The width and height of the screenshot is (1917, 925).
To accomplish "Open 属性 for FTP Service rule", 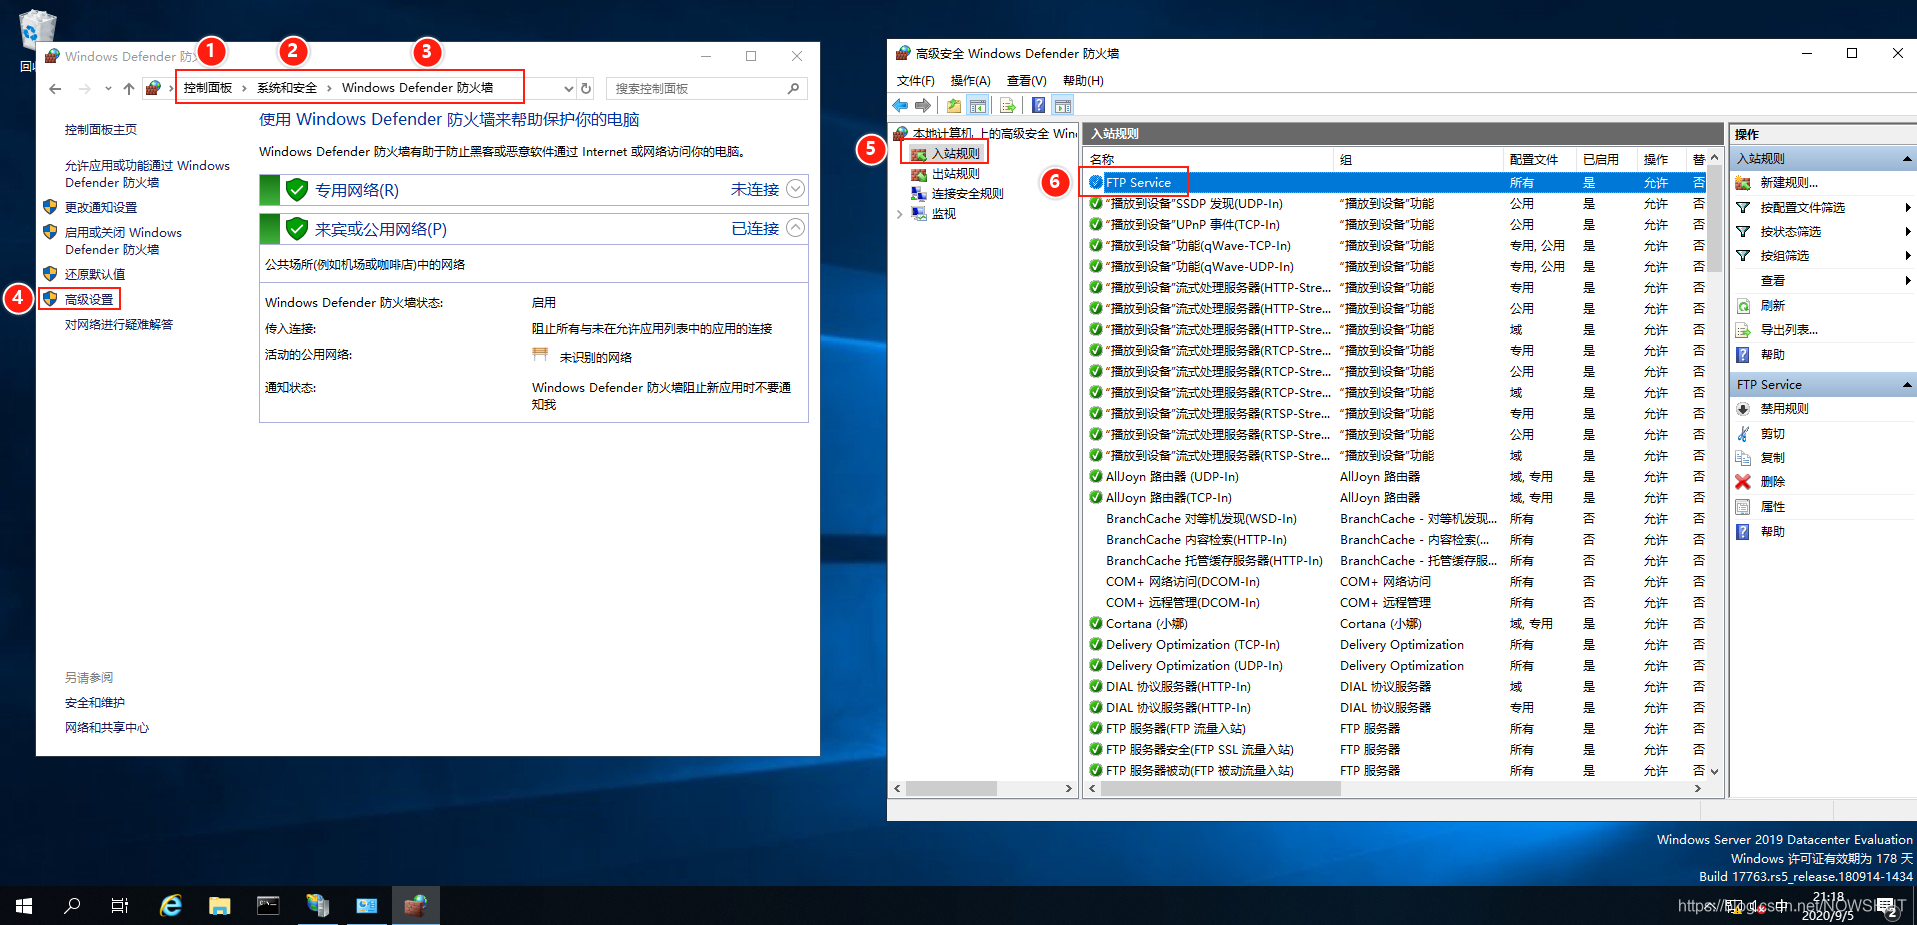I will [1772, 506].
